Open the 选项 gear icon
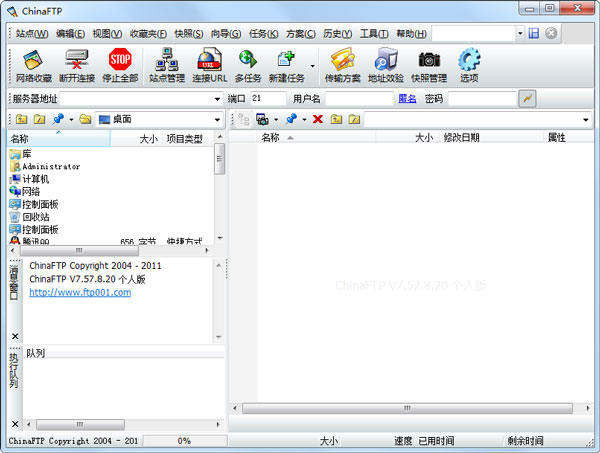The width and height of the screenshot is (600, 453). click(x=469, y=65)
